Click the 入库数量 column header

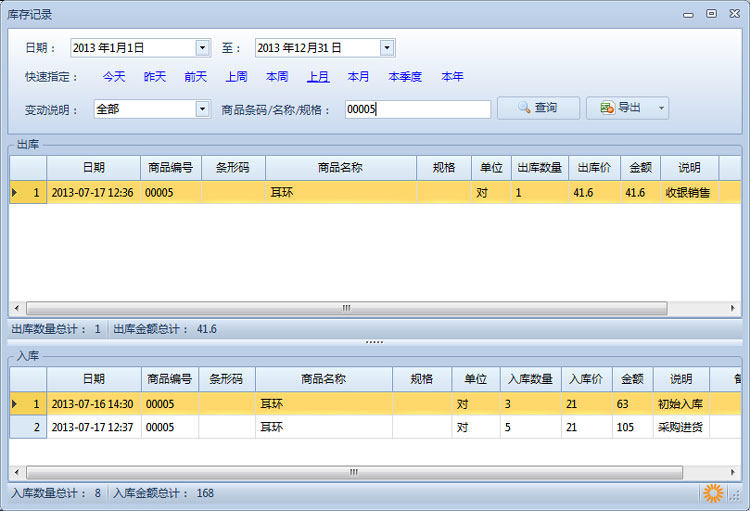pyautogui.click(x=530, y=379)
